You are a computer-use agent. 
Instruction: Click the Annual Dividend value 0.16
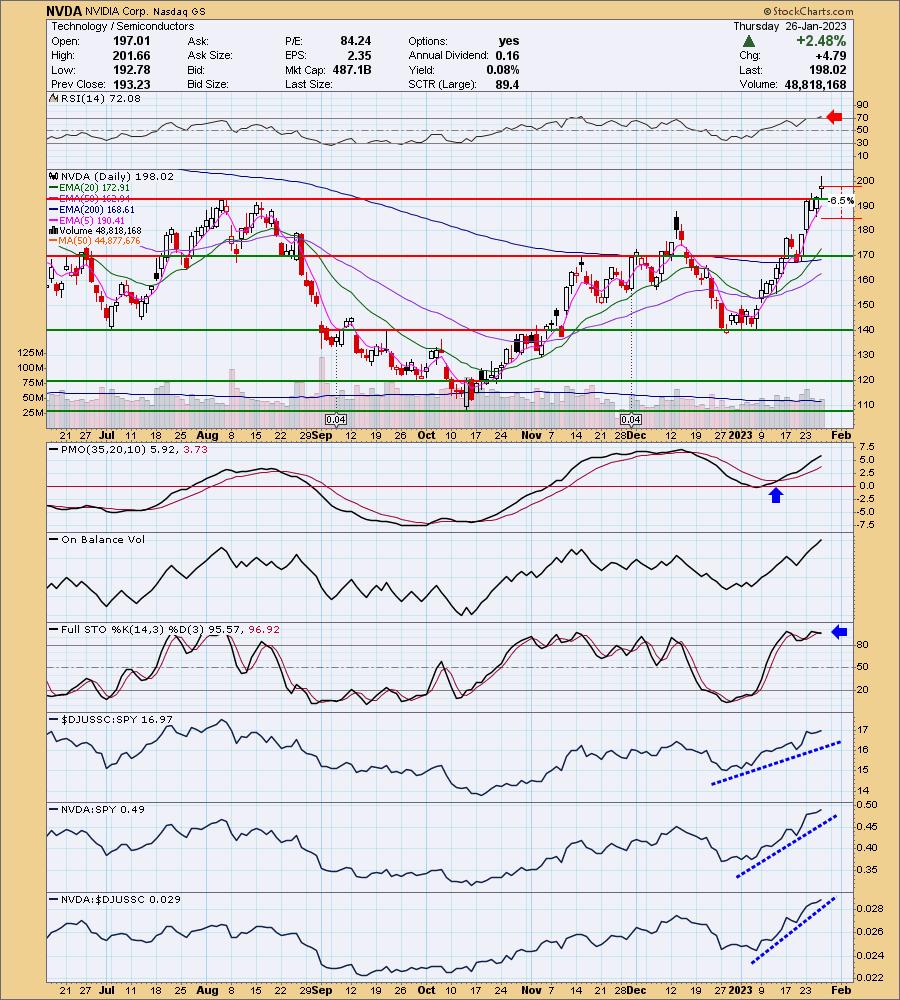(507, 55)
